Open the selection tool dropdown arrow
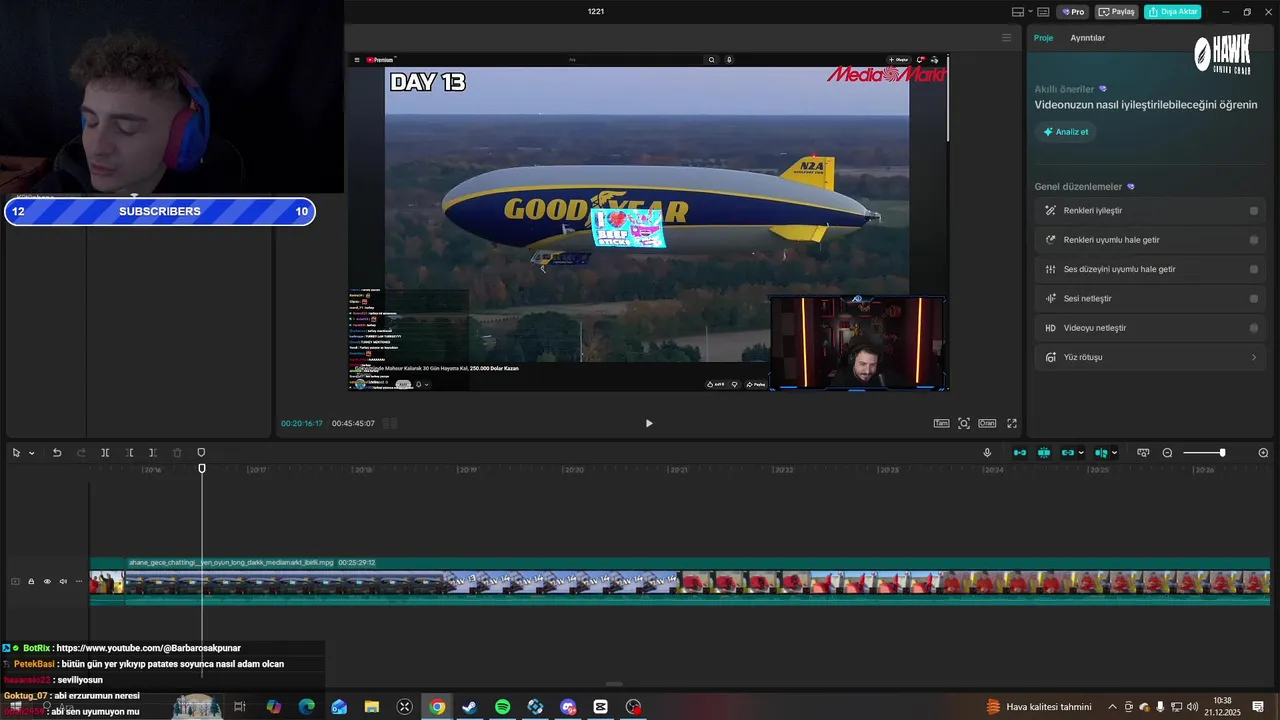The image size is (1280, 720). [x=32, y=453]
